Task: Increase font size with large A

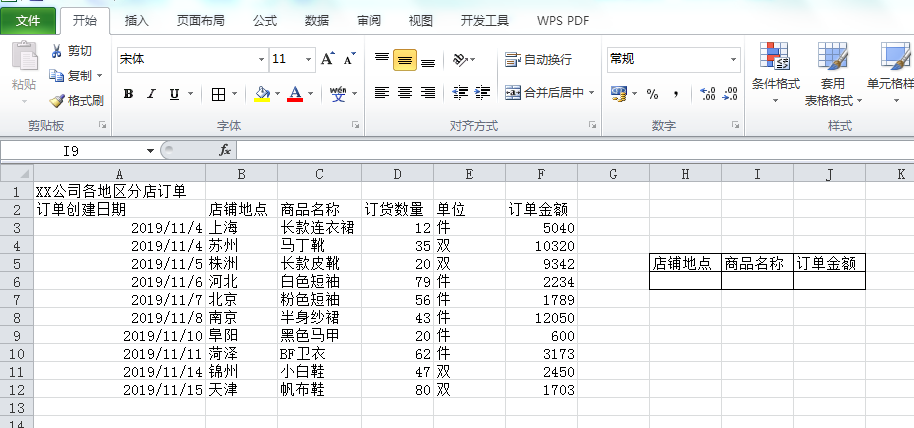Action: click(x=327, y=58)
